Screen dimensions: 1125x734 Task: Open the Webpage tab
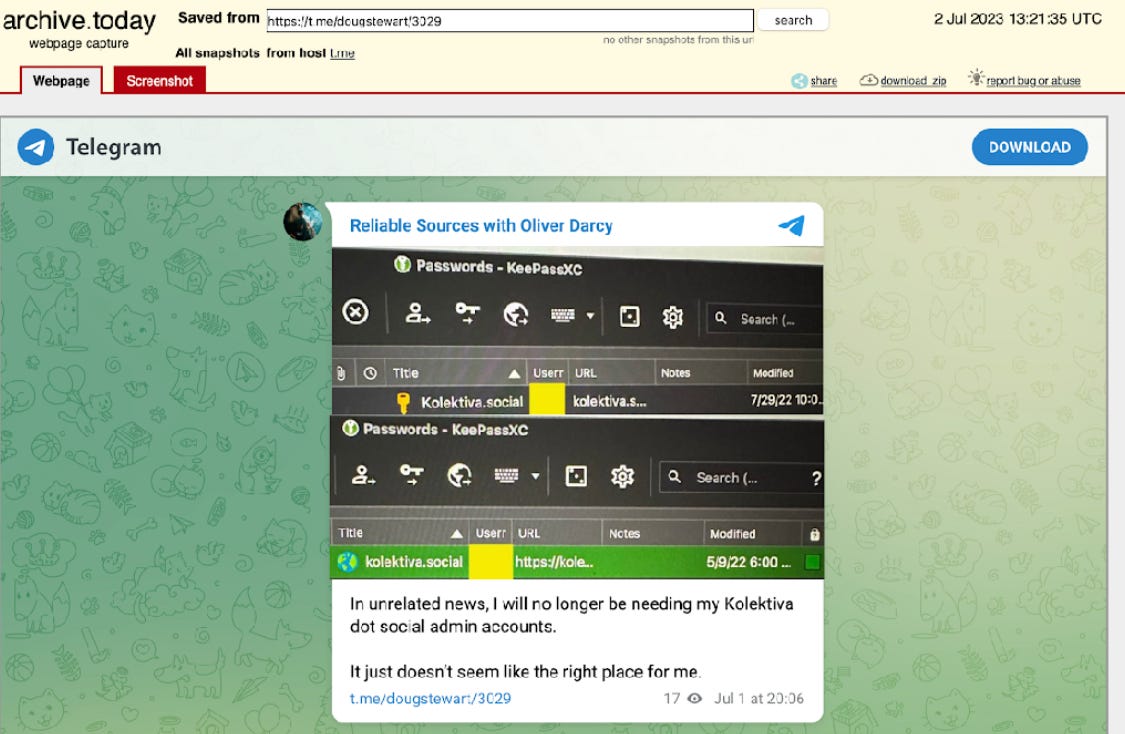(61, 80)
